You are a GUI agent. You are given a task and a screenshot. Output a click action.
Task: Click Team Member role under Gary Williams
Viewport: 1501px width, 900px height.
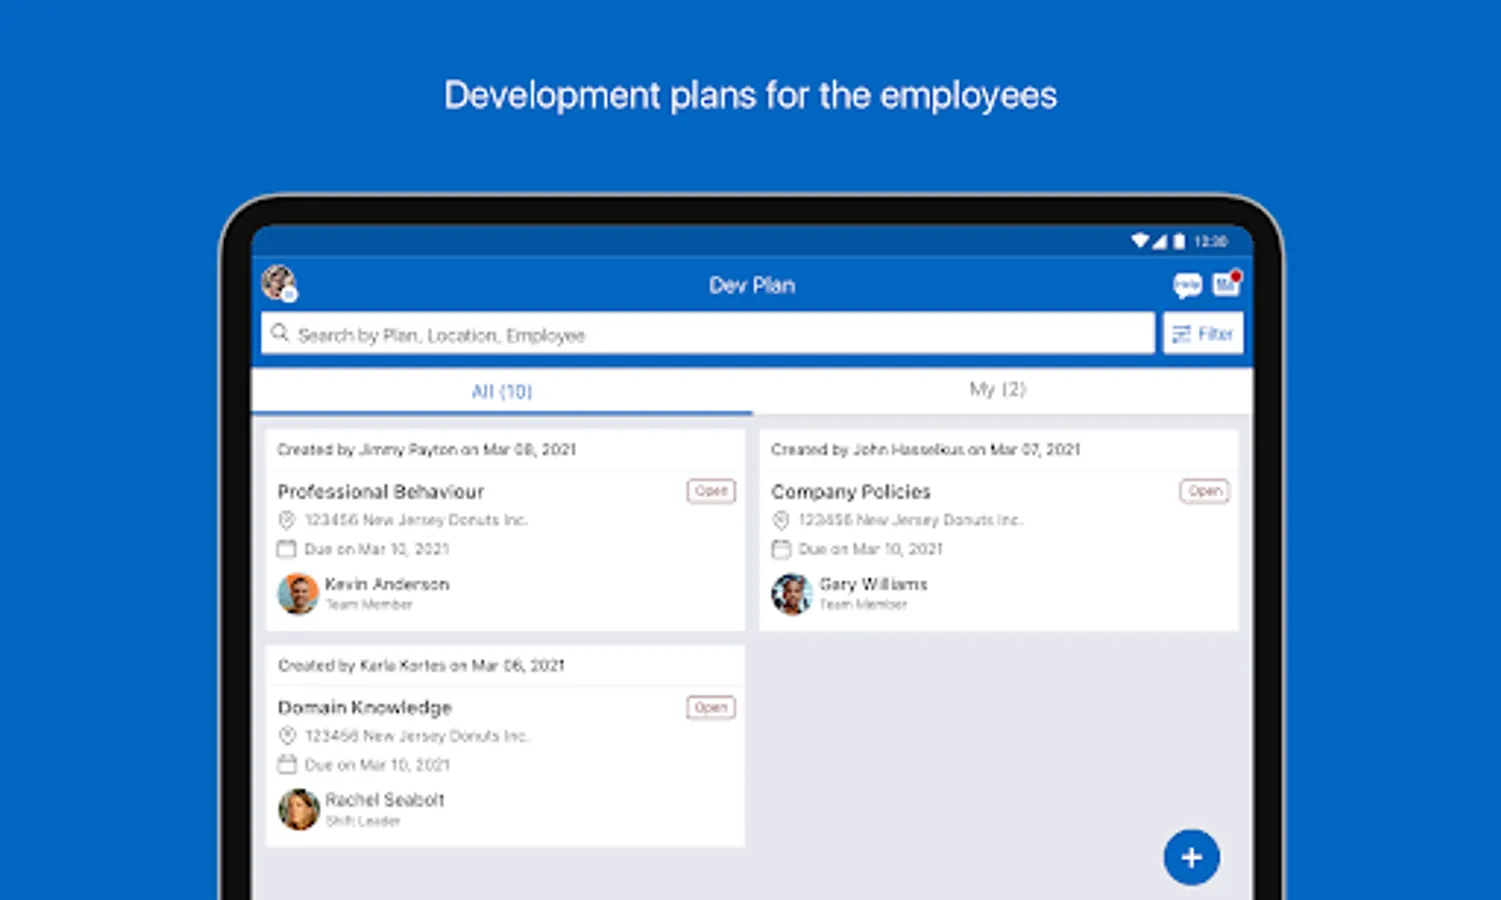click(x=863, y=604)
